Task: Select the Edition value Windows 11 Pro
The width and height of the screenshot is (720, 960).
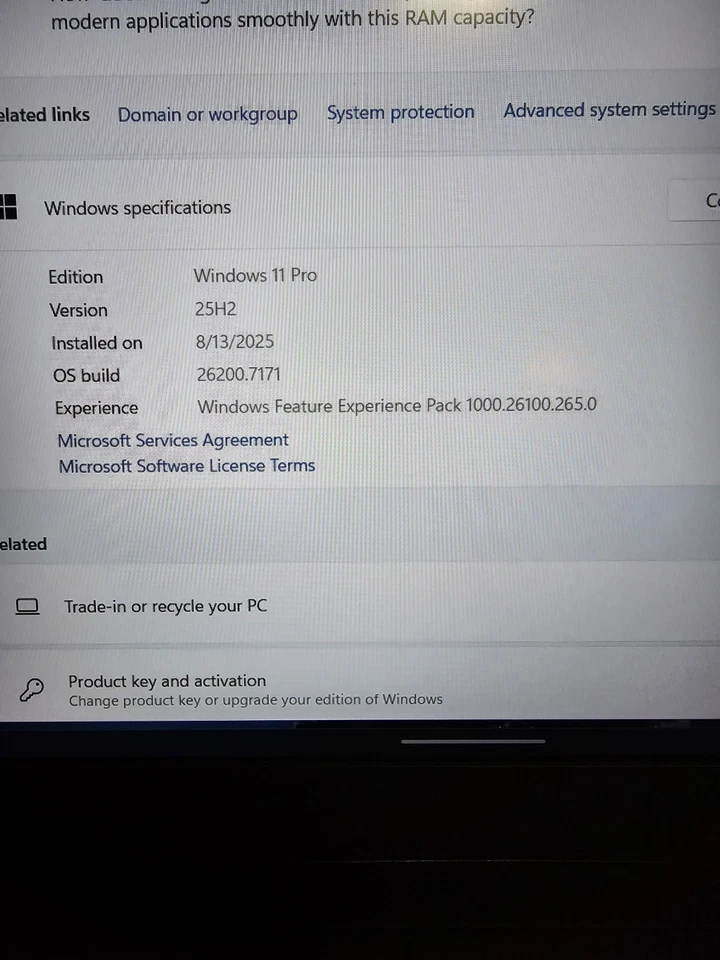Action: (255, 276)
